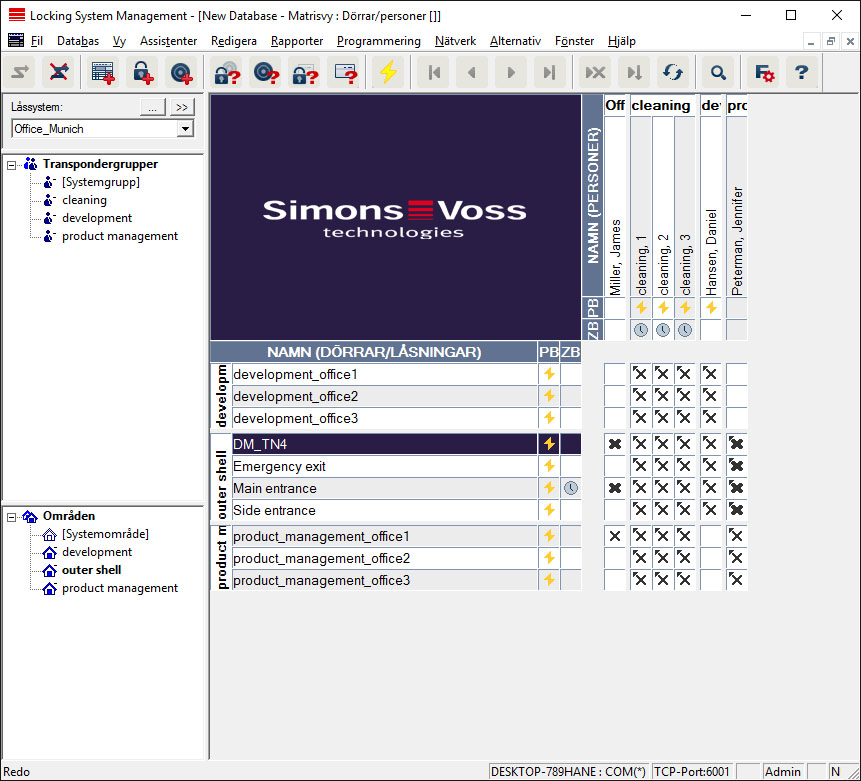The image size is (861, 781).
Task: Click the new locking system toolbar icon
Action: 103,72
